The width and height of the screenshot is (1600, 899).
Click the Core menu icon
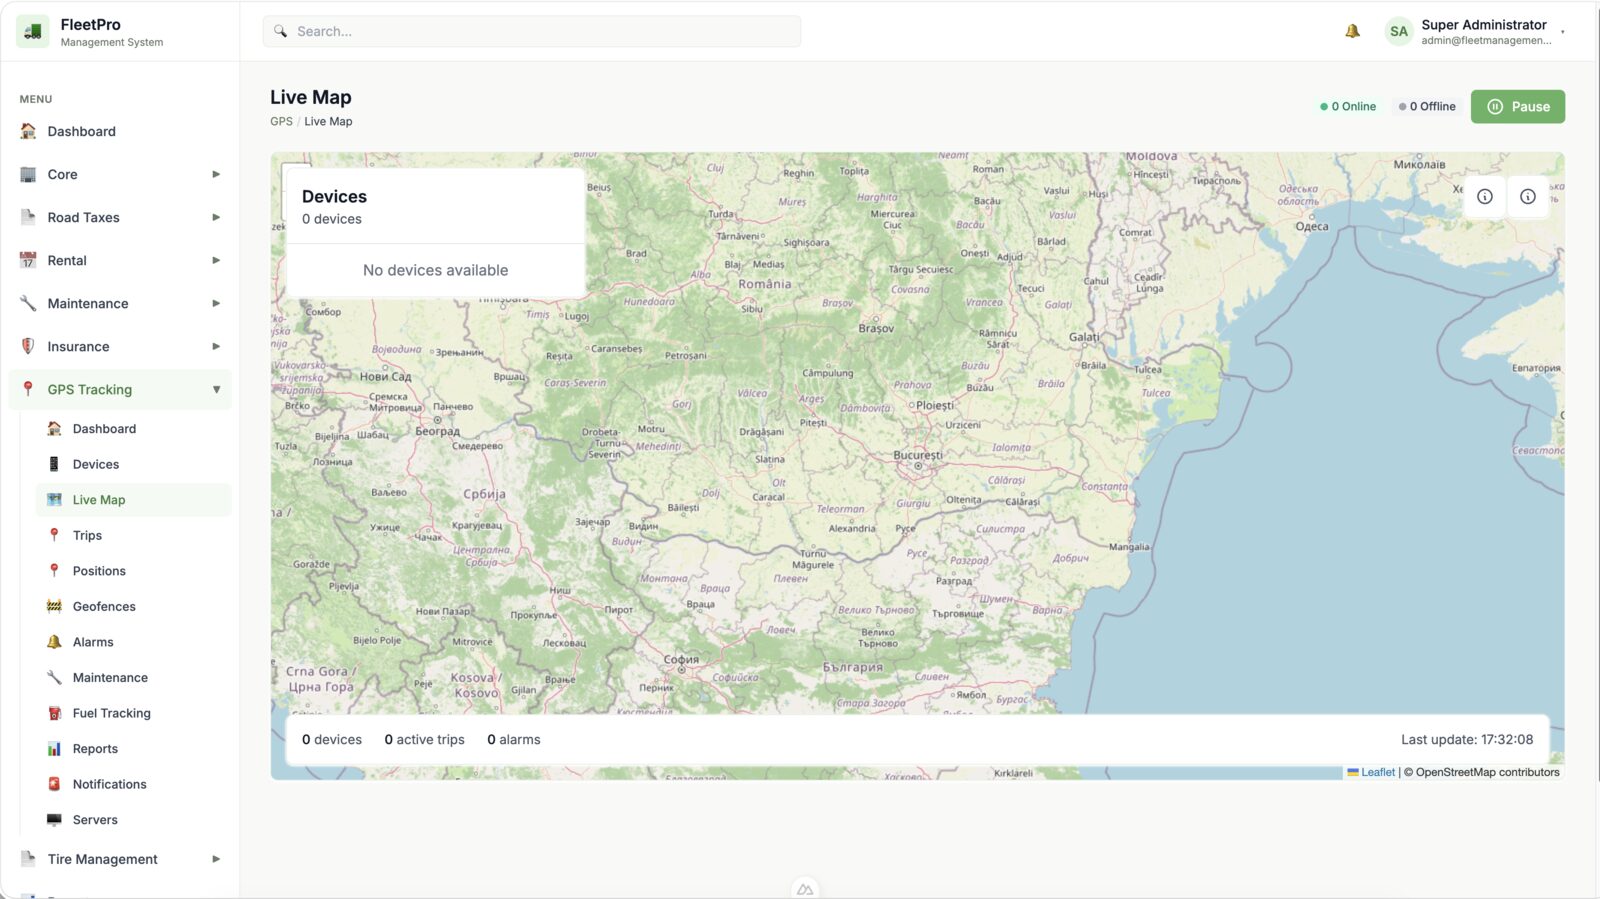pyautogui.click(x=28, y=174)
